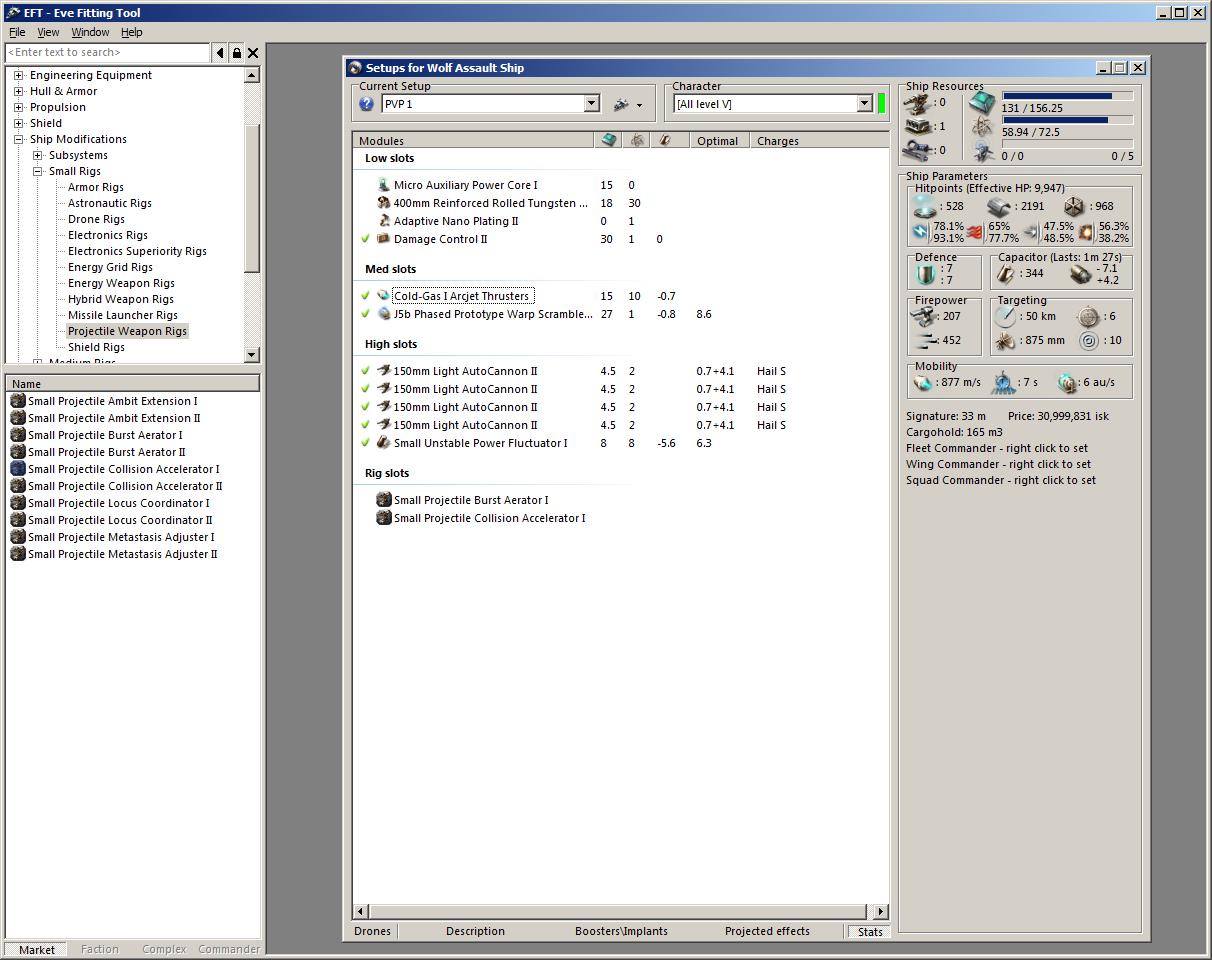This screenshot has width=1212, height=960.
Task: Sort by the Charges column header
Action: [x=819, y=140]
